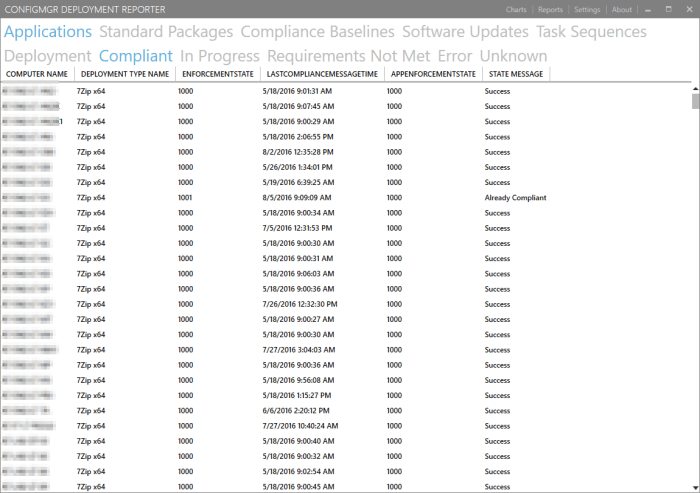This screenshot has height=493, width=700.
Task: Open Settings from the title bar
Action: [x=587, y=10]
